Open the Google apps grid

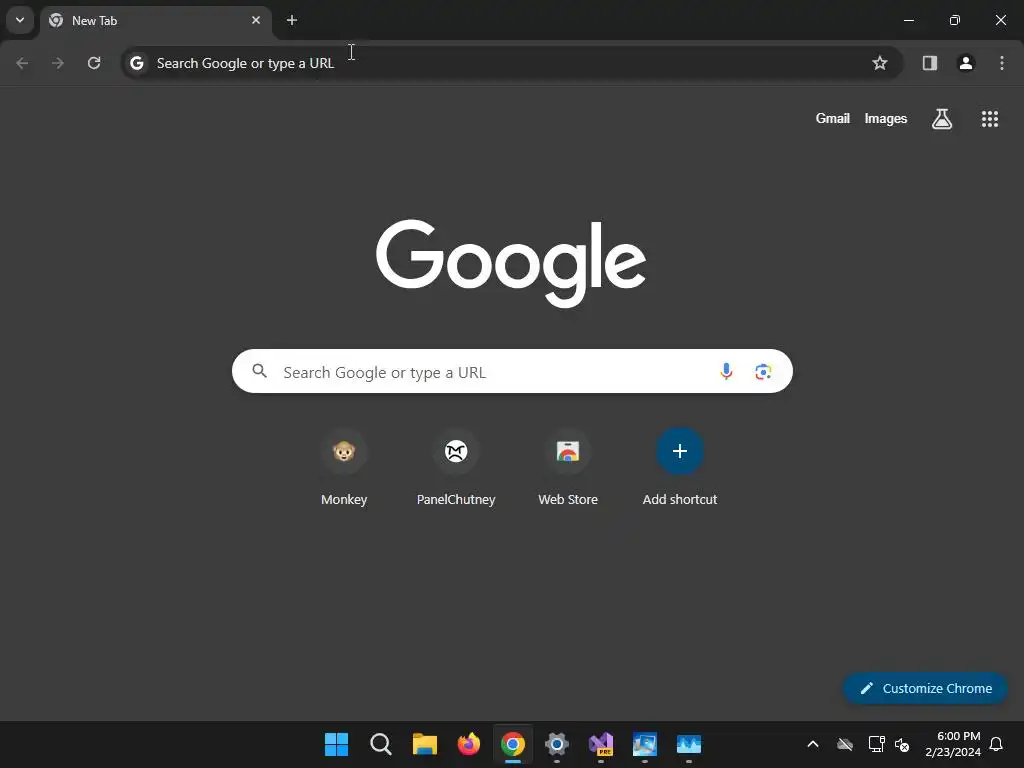coord(989,118)
